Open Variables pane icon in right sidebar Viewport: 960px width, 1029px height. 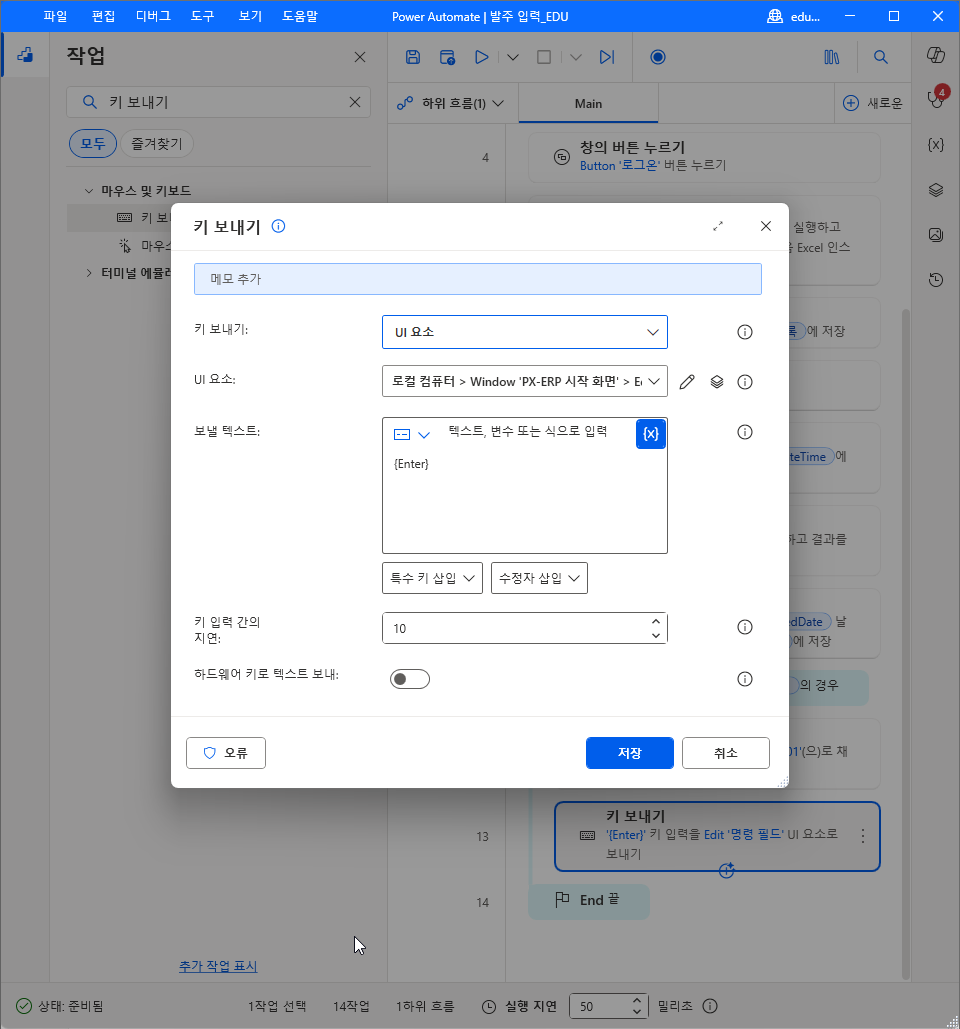(936, 144)
